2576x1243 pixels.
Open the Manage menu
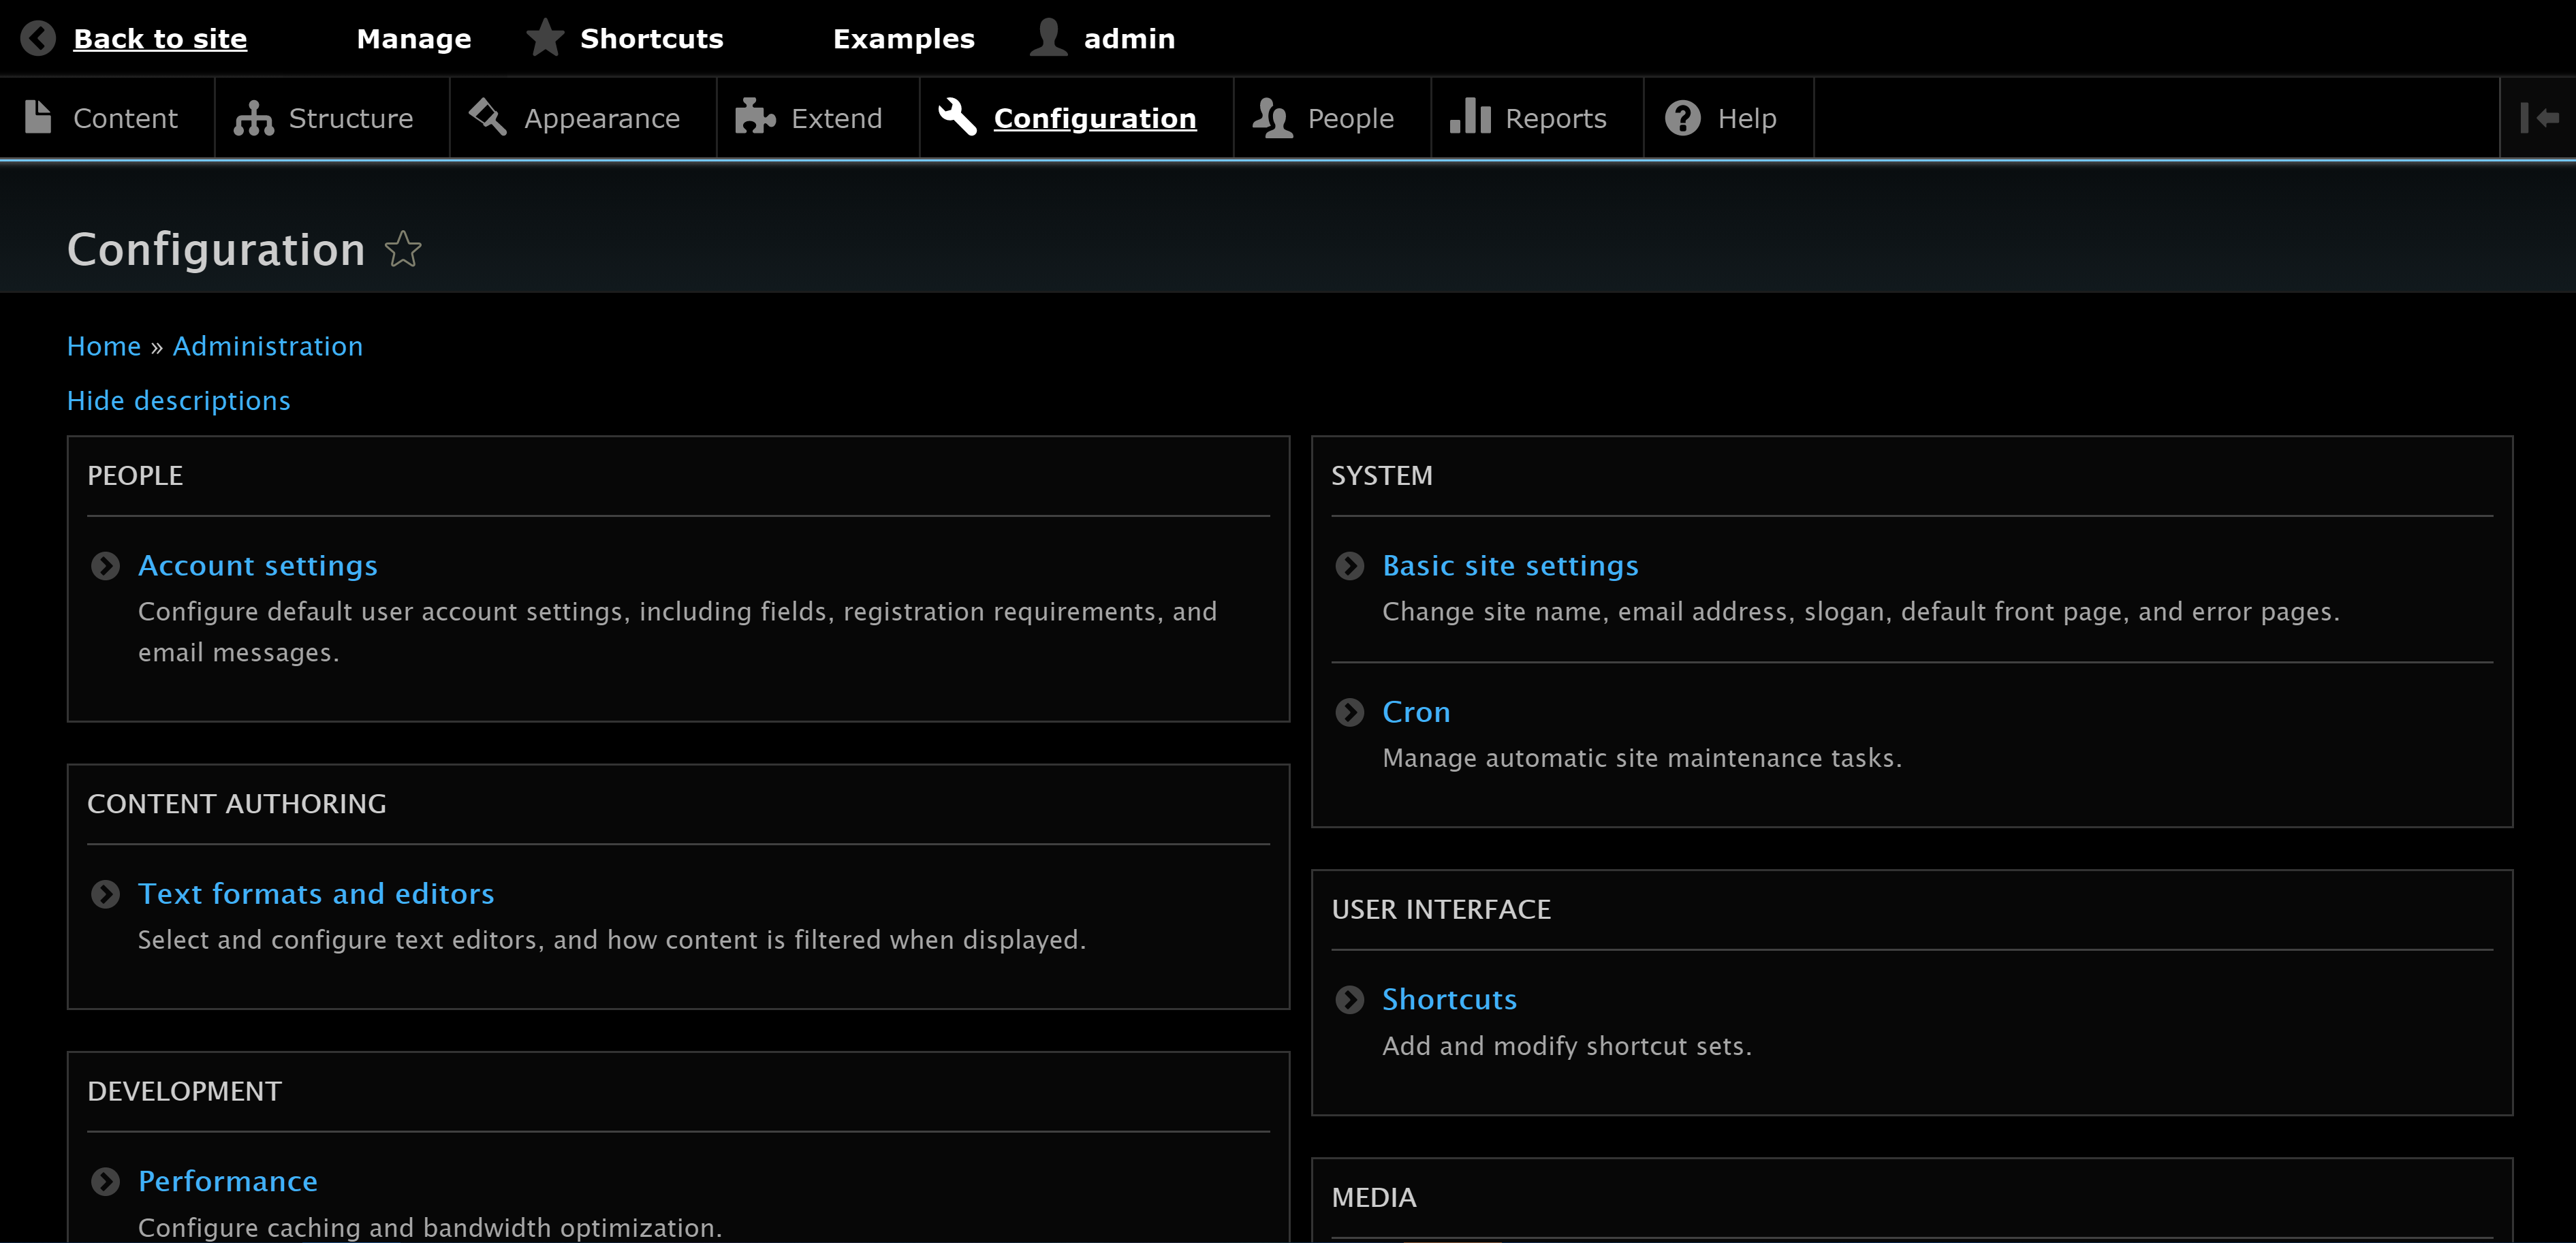(x=413, y=38)
